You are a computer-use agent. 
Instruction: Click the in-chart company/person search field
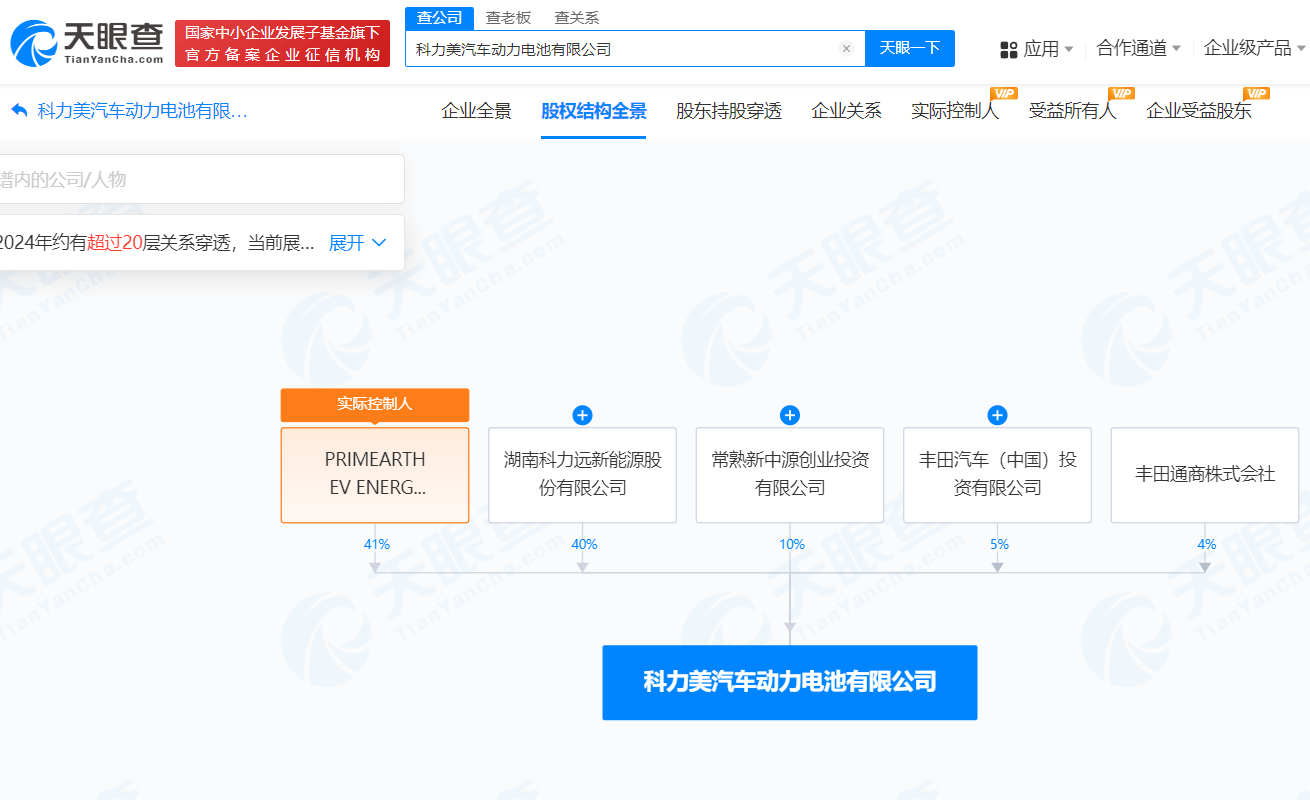[200, 180]
